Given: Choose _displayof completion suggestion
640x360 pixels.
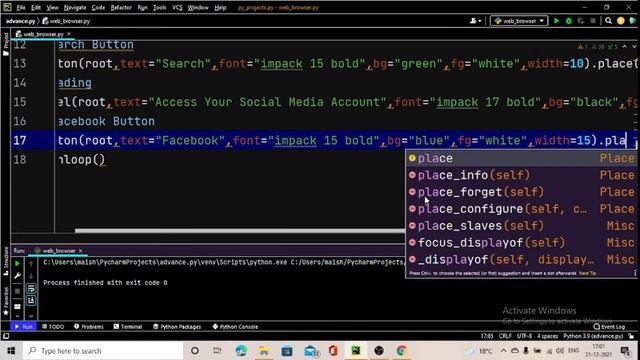Looking at the screenshot, I should pos(521,260).
